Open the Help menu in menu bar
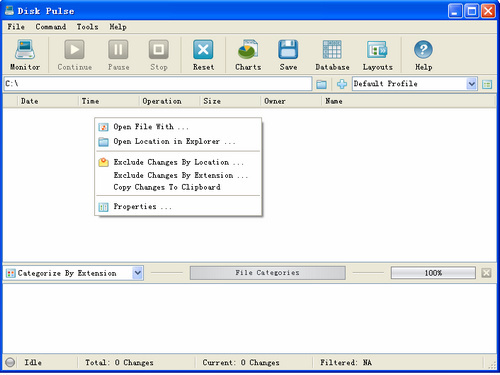500x375 pixels. pos(118,27)
